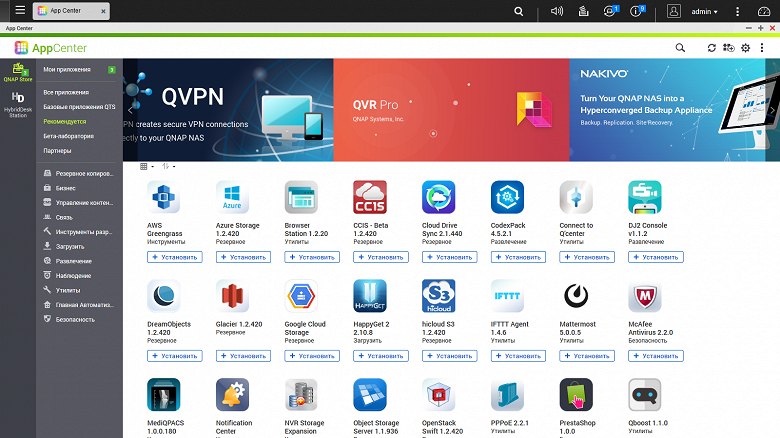Install Azure Storage 1.2.420
Image resolution: width=780 pixels, height=438 pixels.
[x=243, y=257]
